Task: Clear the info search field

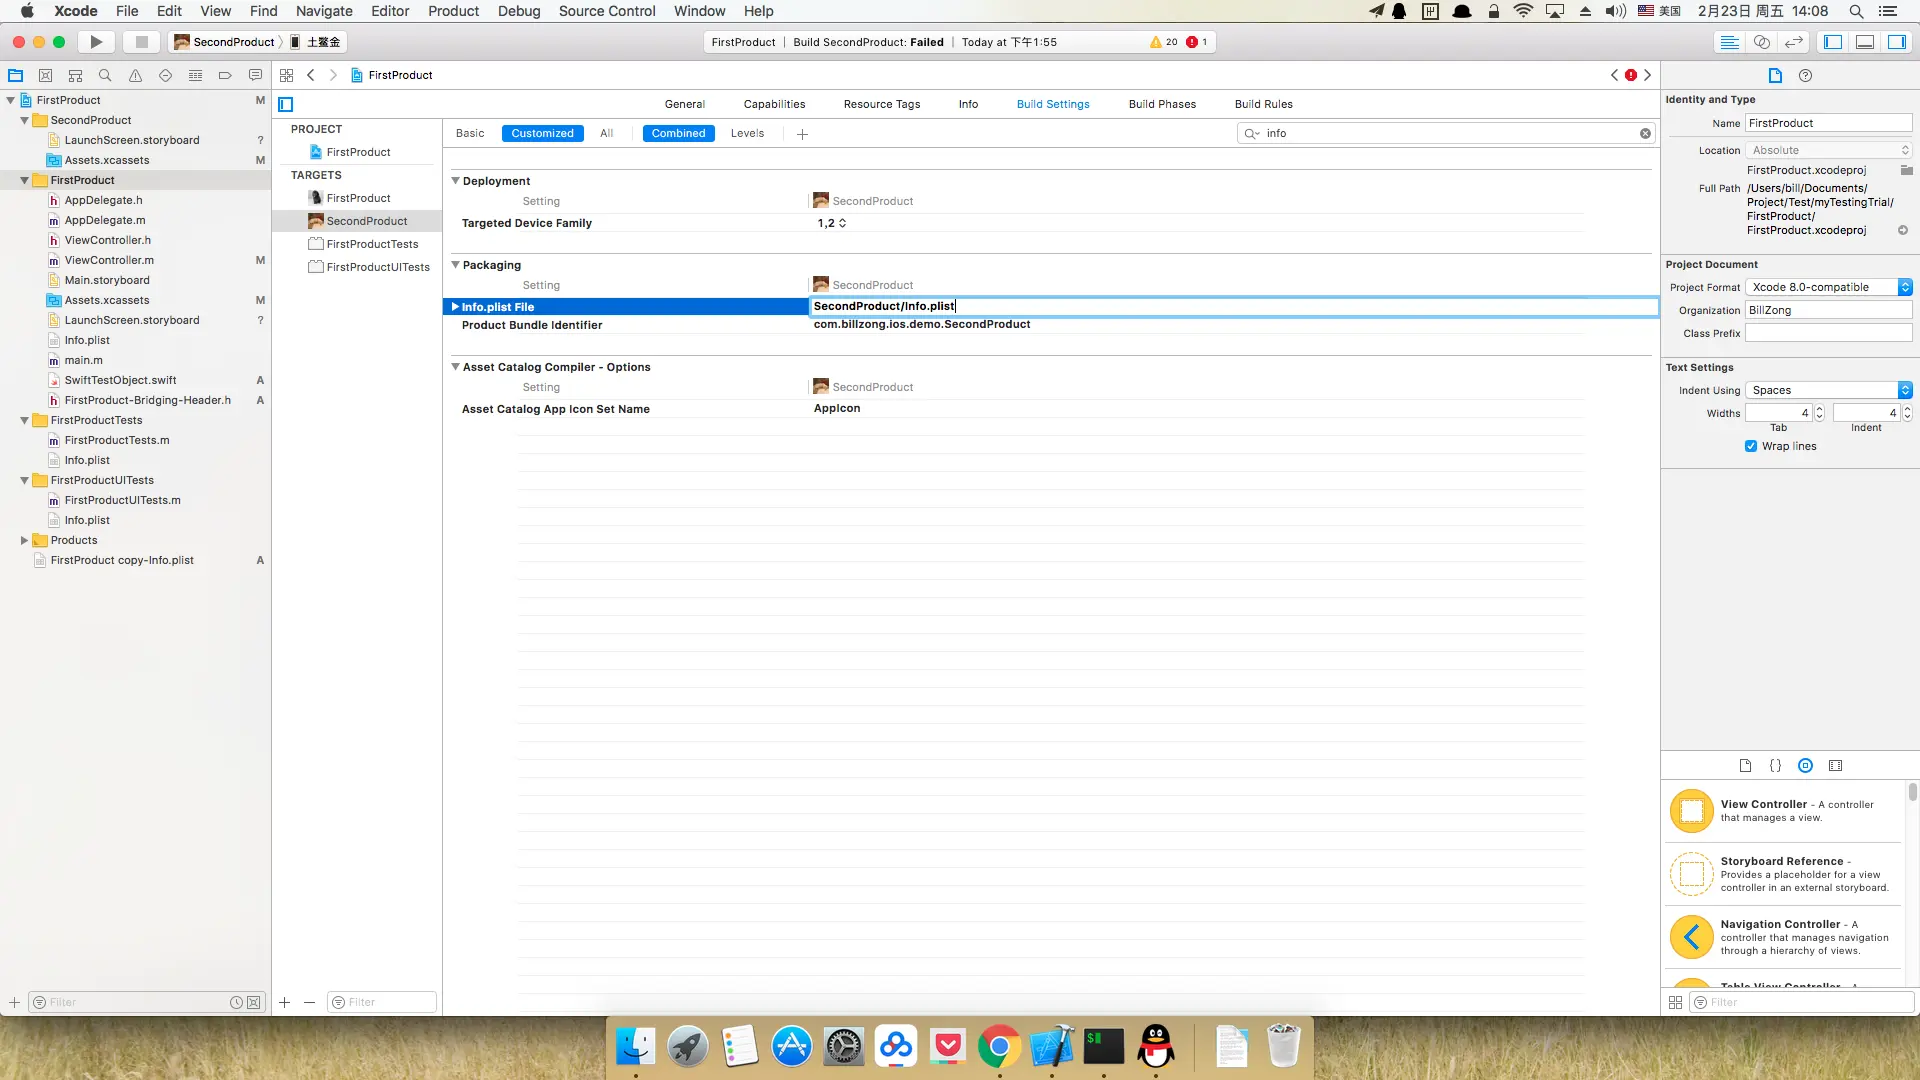Action: tap(1645, 133)
